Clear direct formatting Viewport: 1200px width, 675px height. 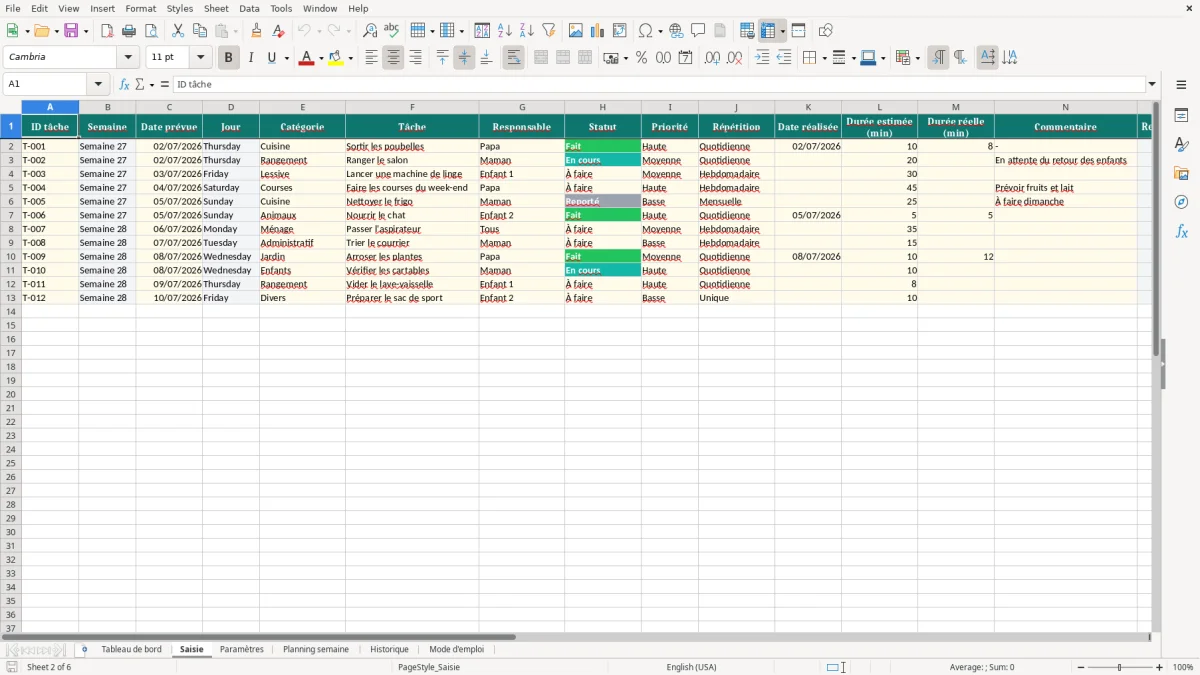[279, 31]
